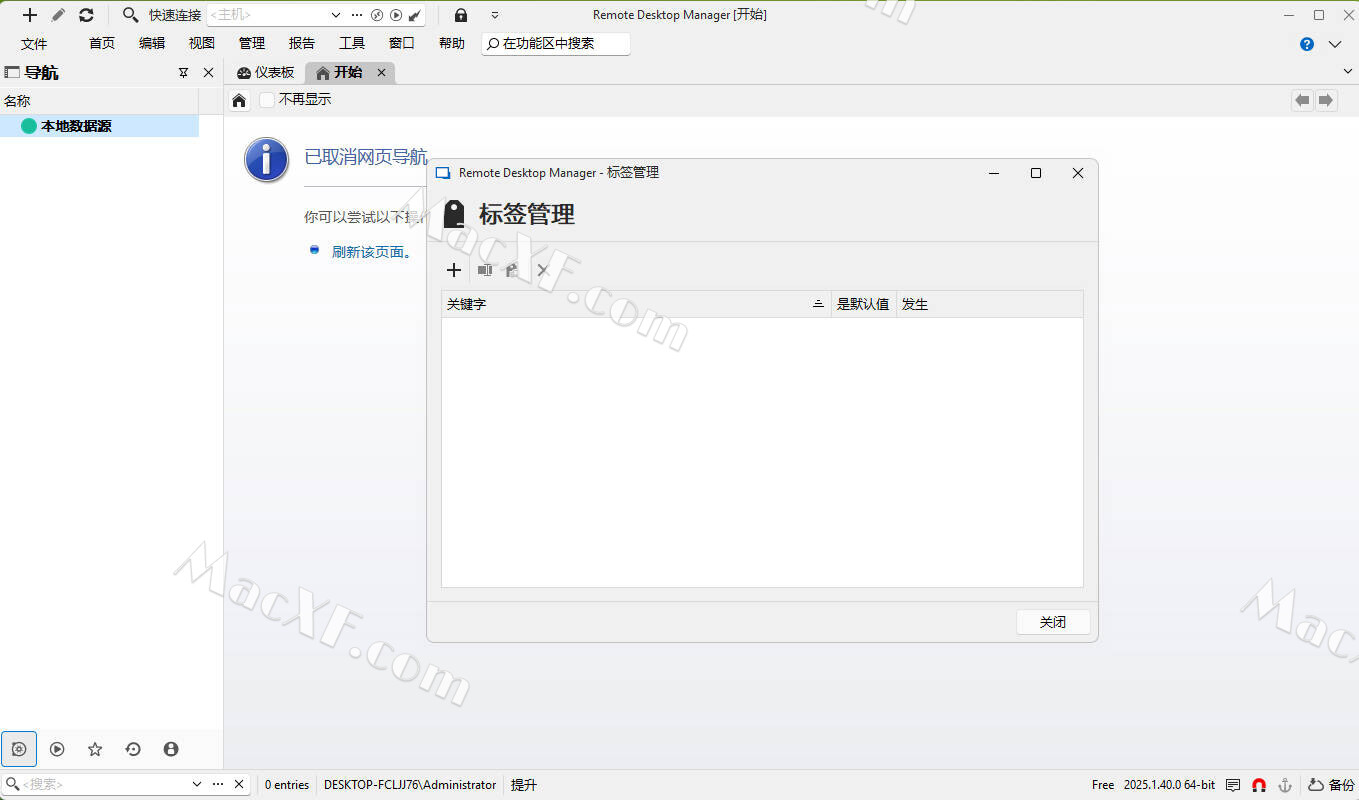Click the 是默认值 column header
The image size is (1359, 800).
(863, 304)
